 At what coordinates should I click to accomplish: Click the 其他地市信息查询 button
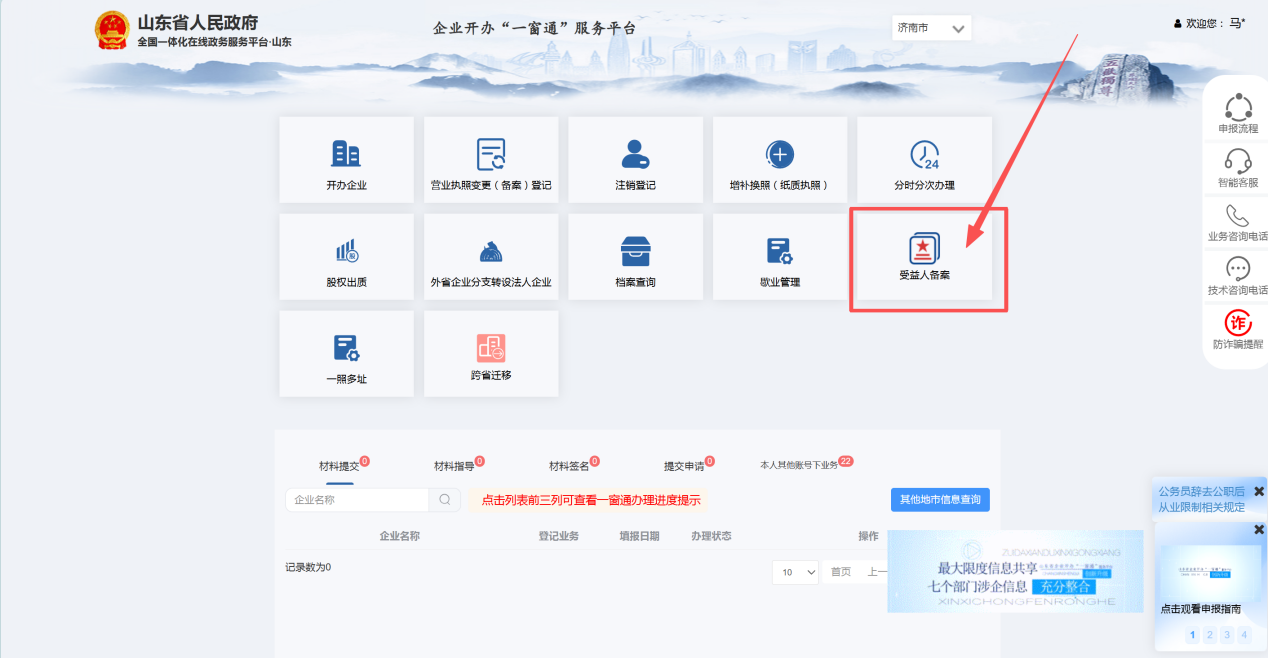(x=940, y=499)
